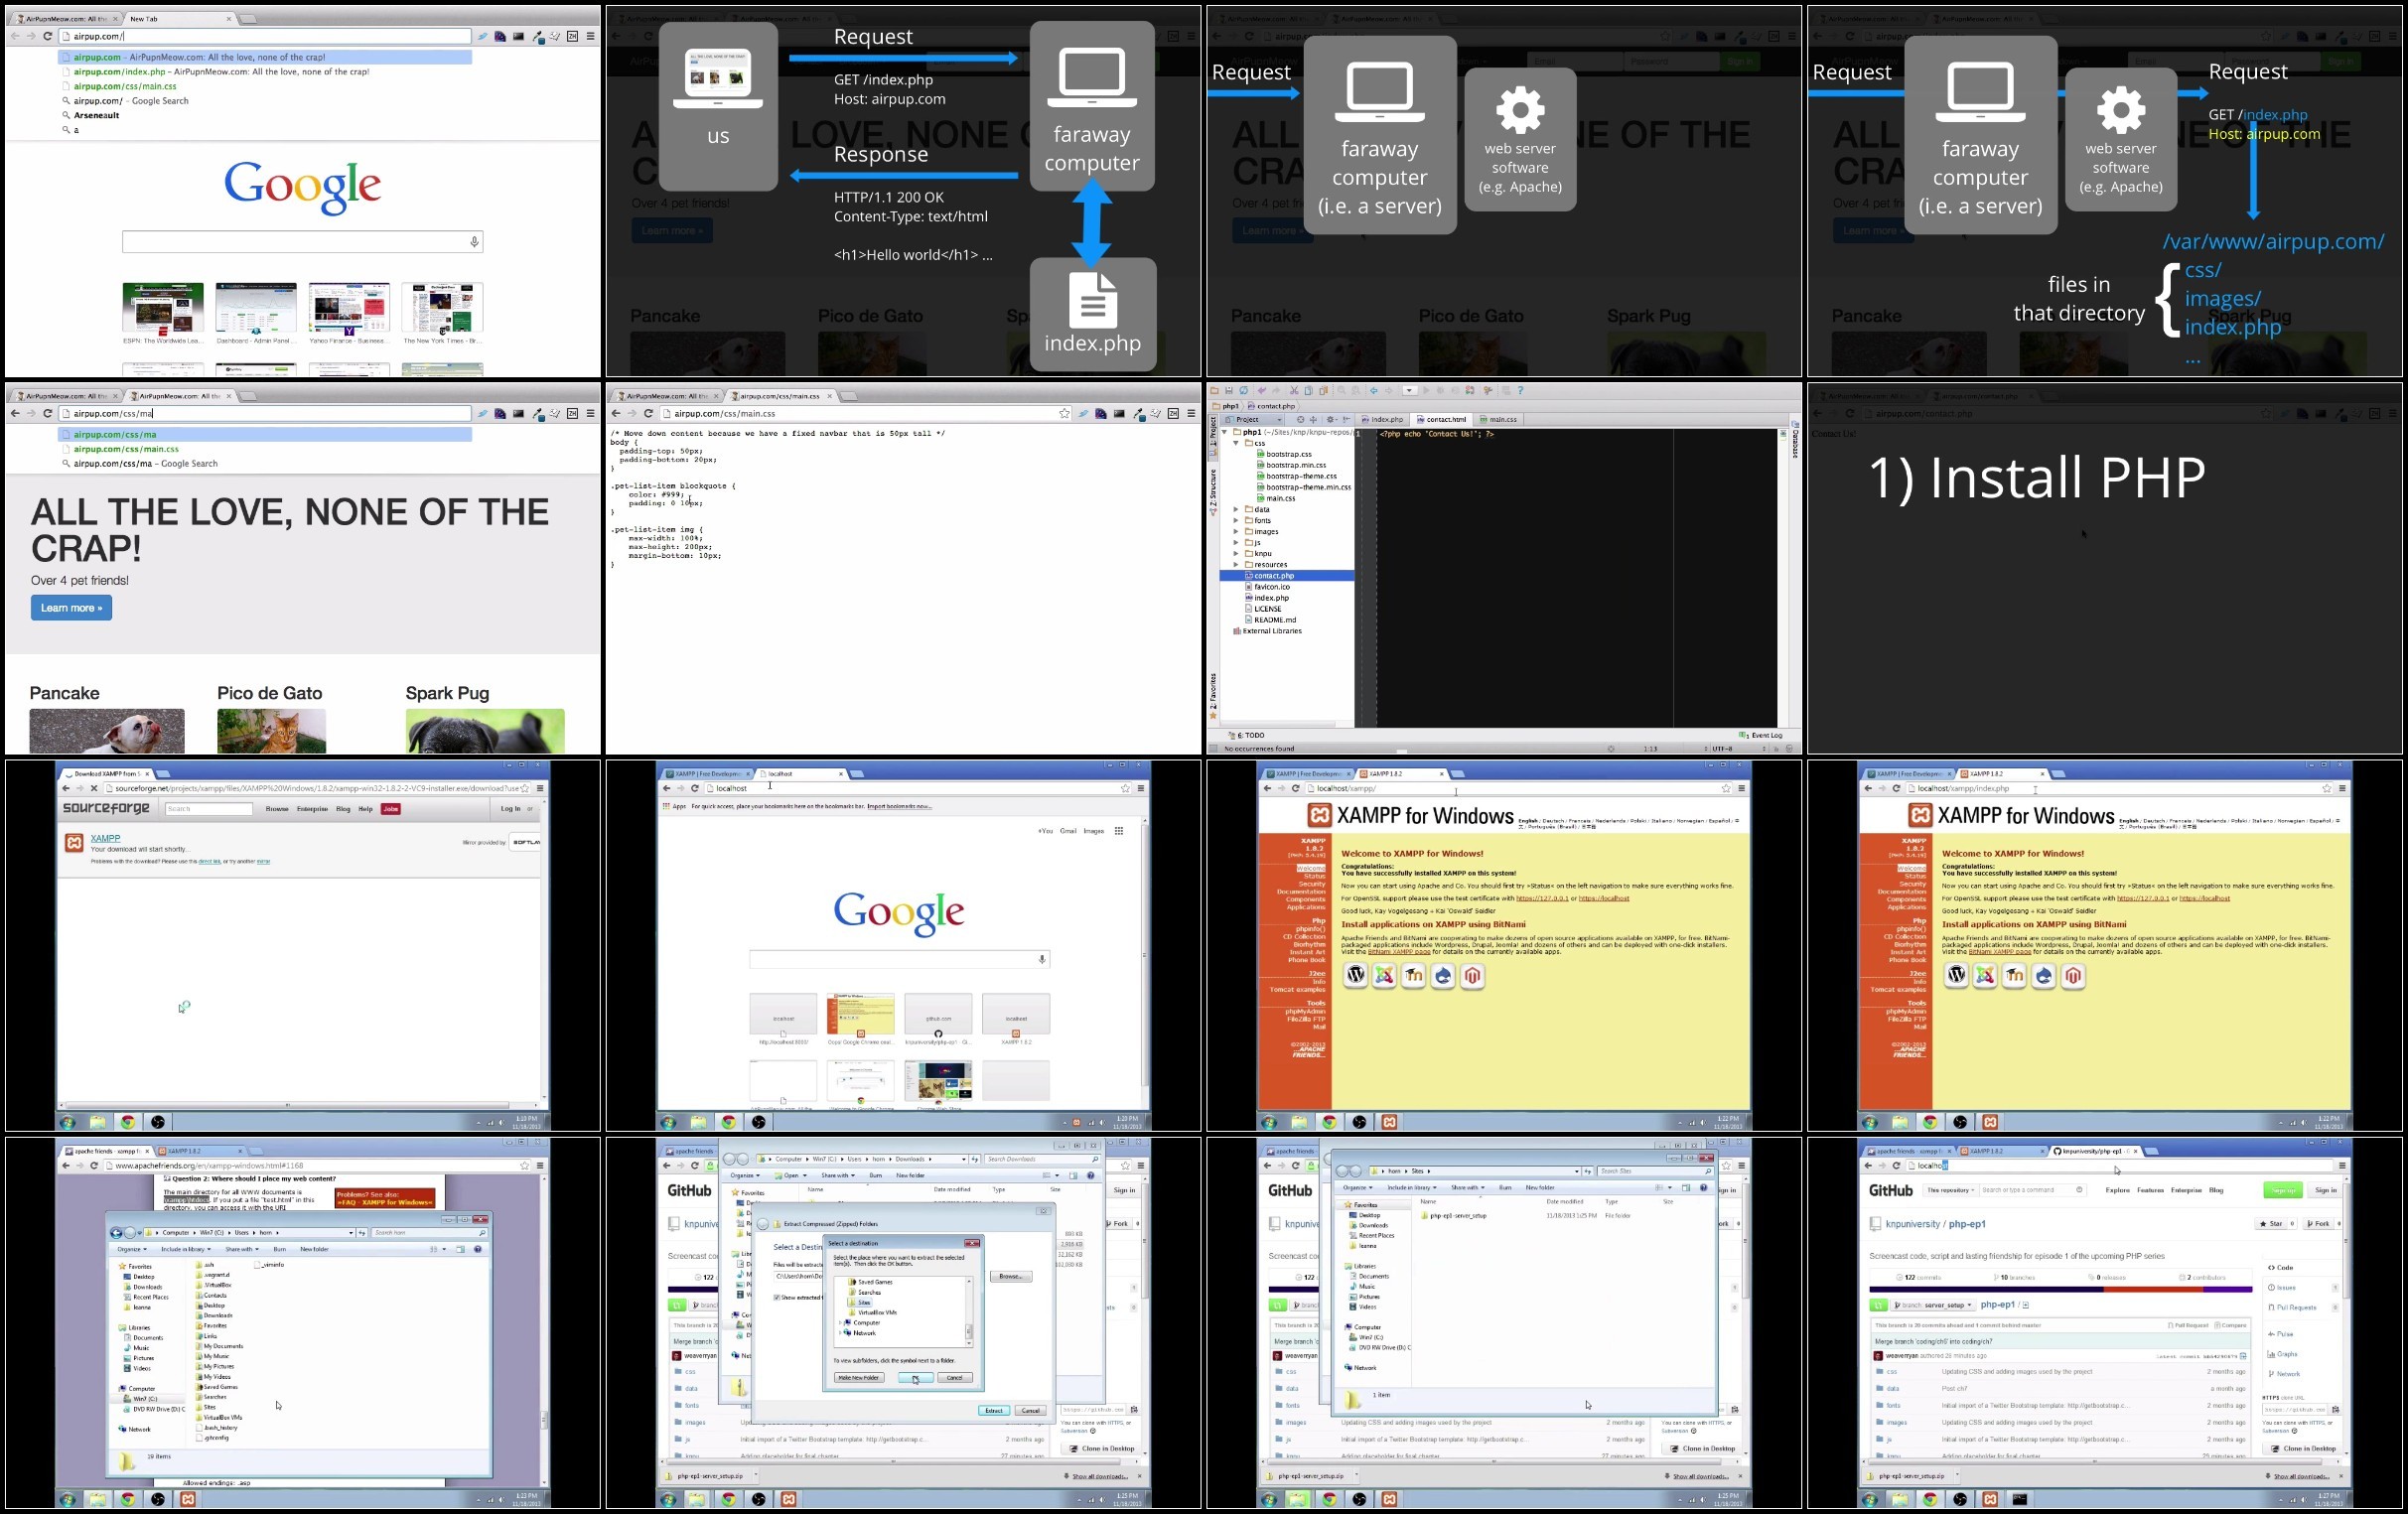Switch to the main.css editor tab in PhpStorm
Viewport: 2408px width, 1514px height.
[1499, 420]
